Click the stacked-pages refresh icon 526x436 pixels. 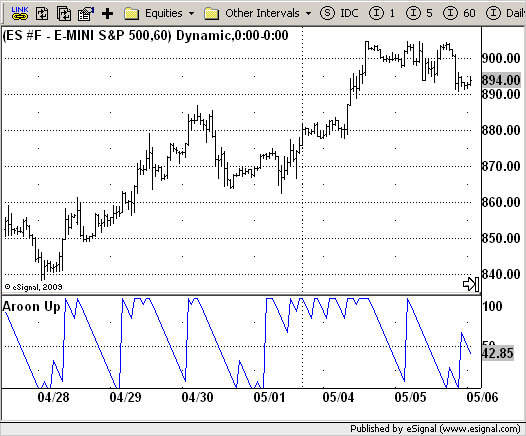pos(64,14)
